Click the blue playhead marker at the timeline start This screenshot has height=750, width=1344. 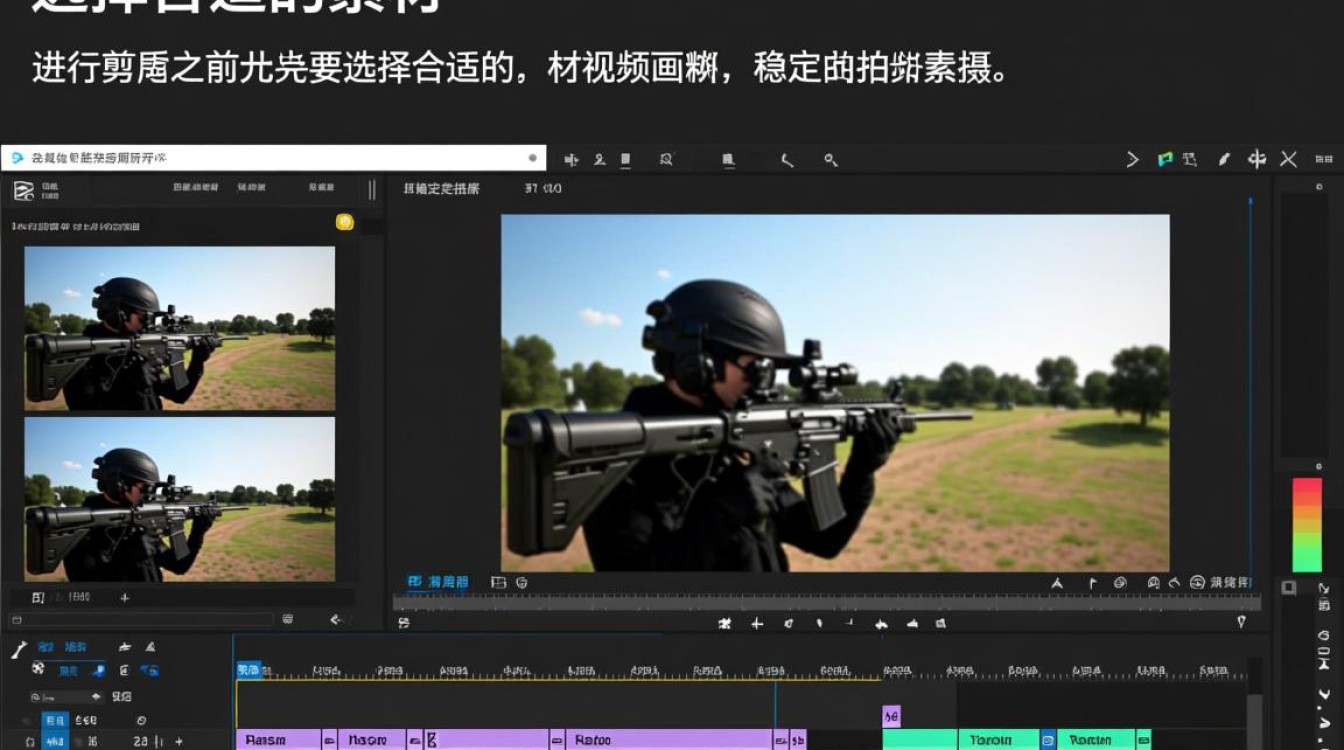[248, 669]
